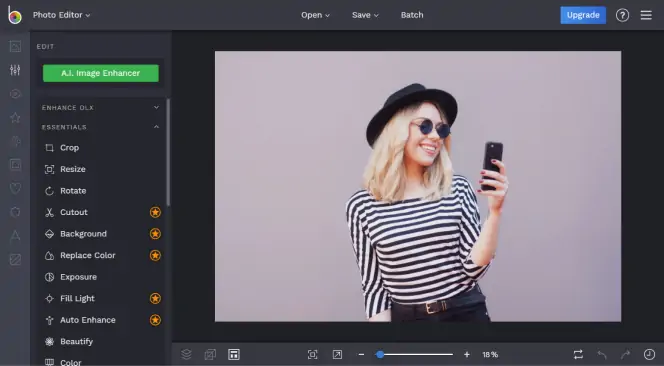Click the help question mark icon
The height and width of the screenshot is (366, 664).
(622, 15)
